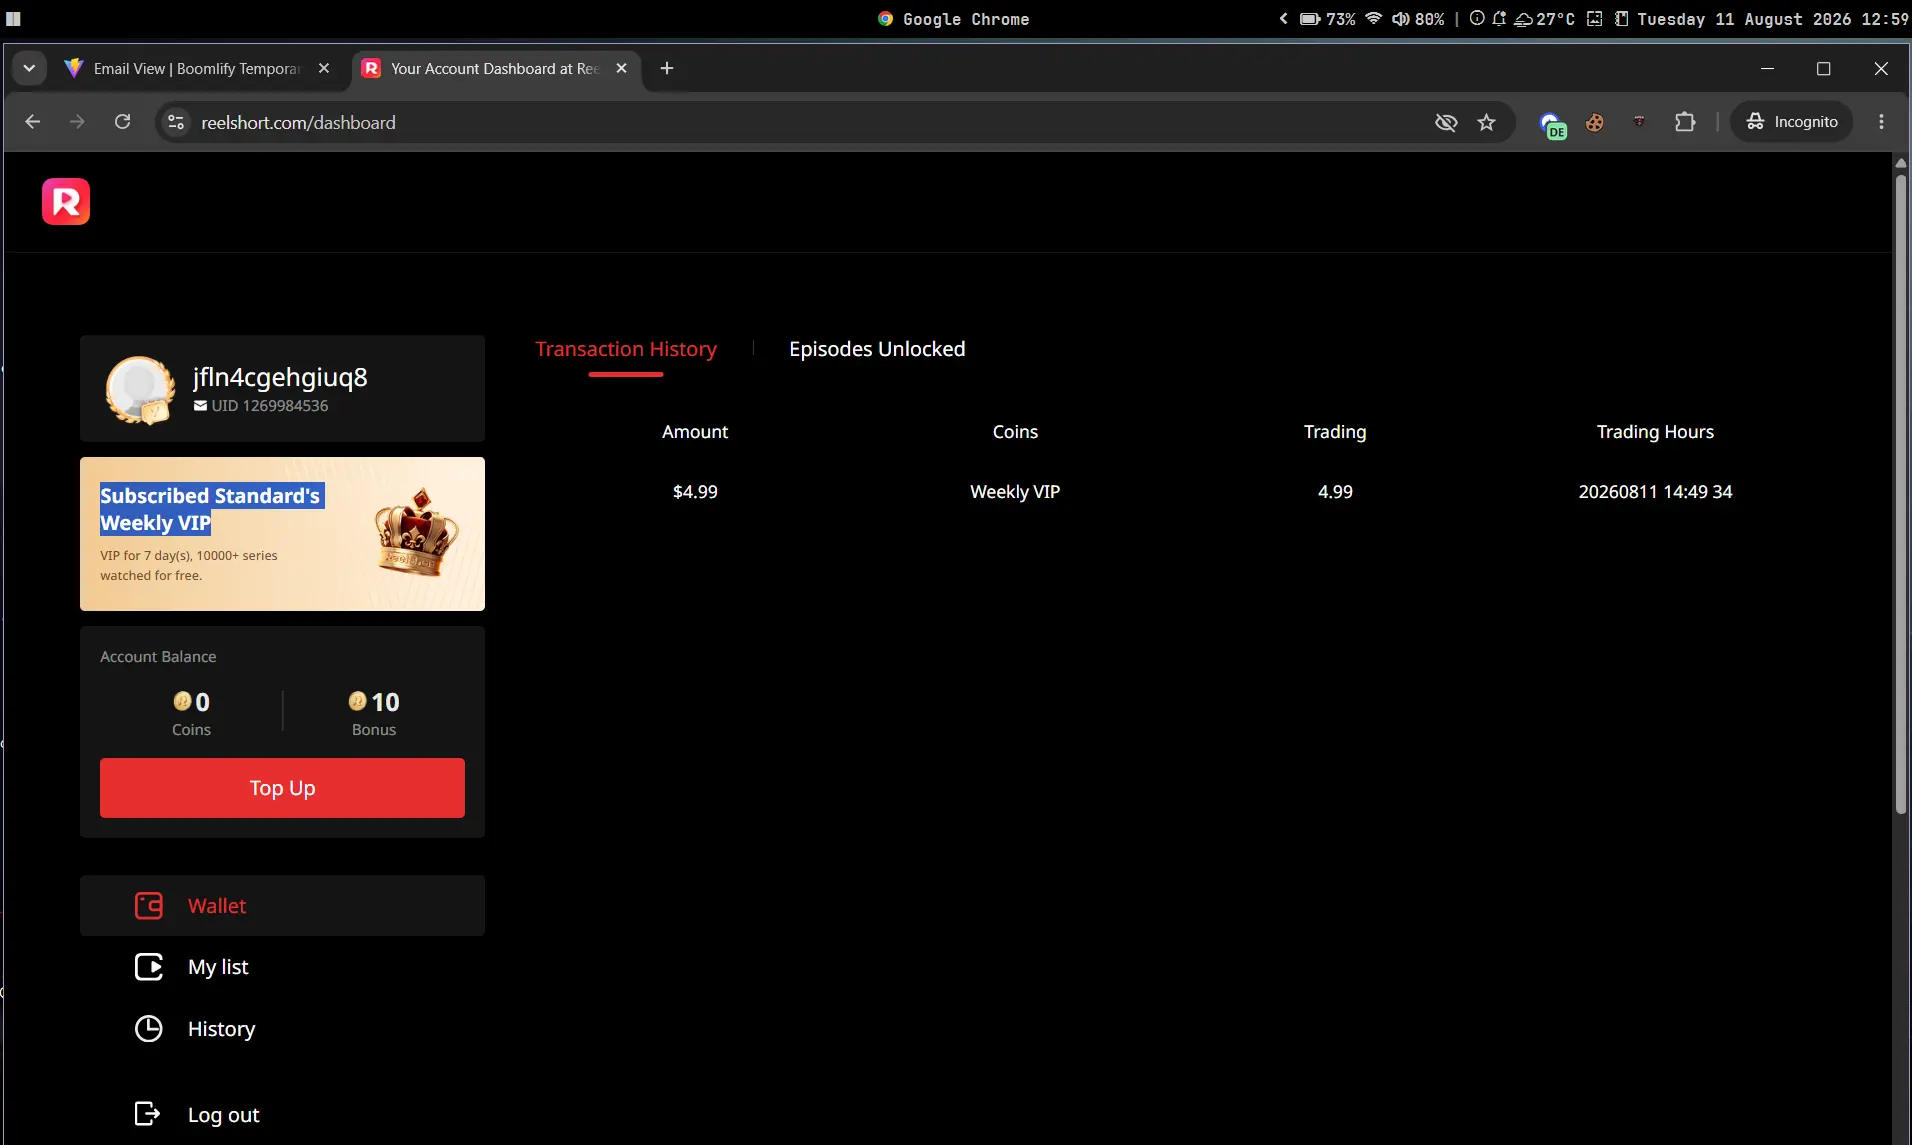Screen dimensions: 1912x1145
Task: Click the VIP for 7 day(s) description text
Action: [189, 566]
